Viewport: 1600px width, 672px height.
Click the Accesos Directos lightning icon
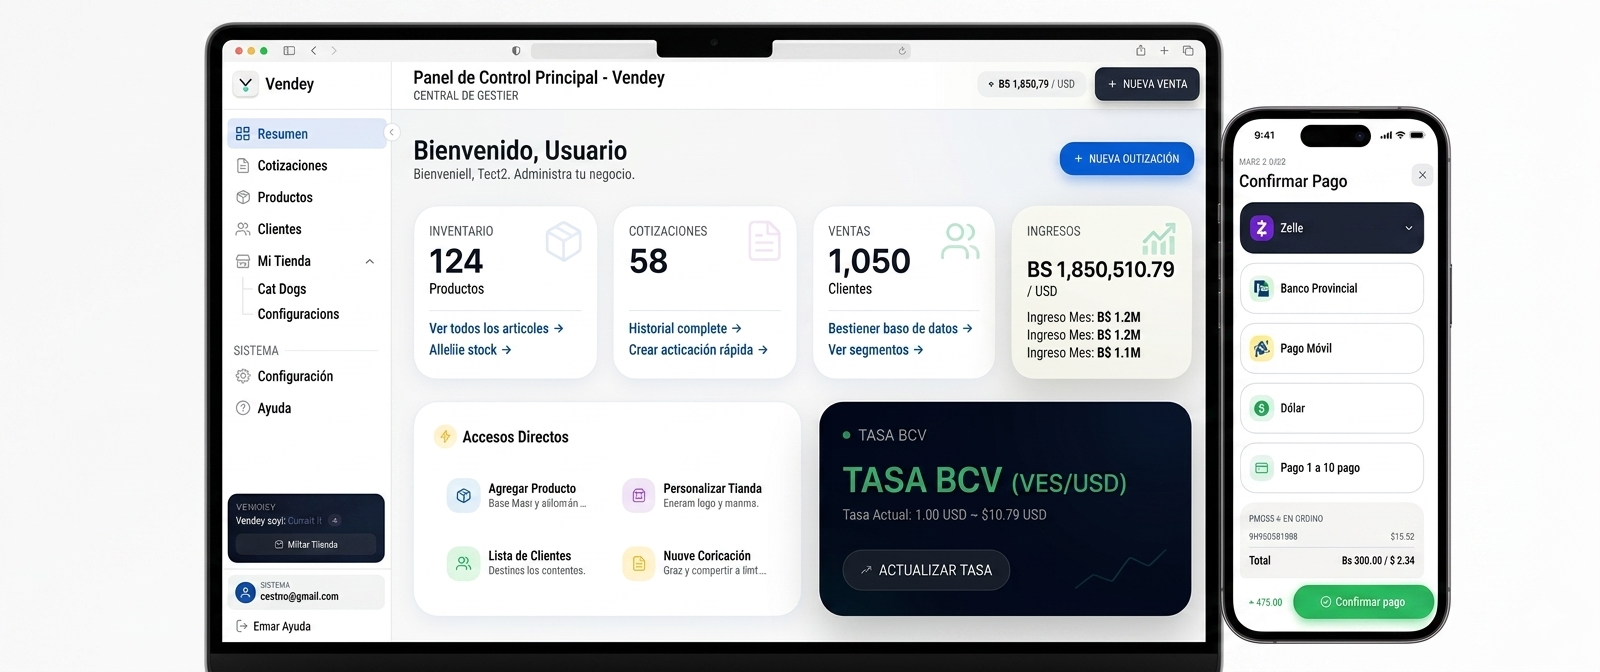[x=445, y=437]
